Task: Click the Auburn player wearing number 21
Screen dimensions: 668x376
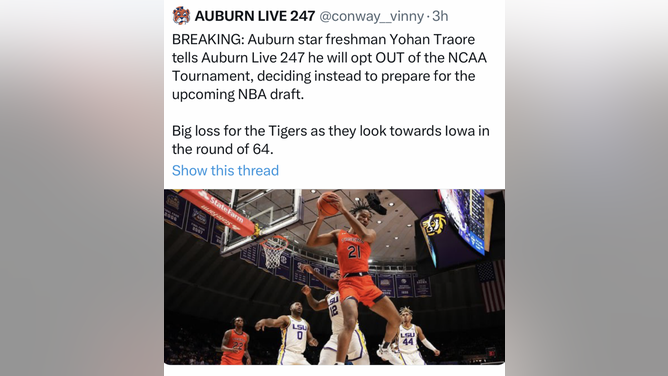Action: (x=352, y=273)
